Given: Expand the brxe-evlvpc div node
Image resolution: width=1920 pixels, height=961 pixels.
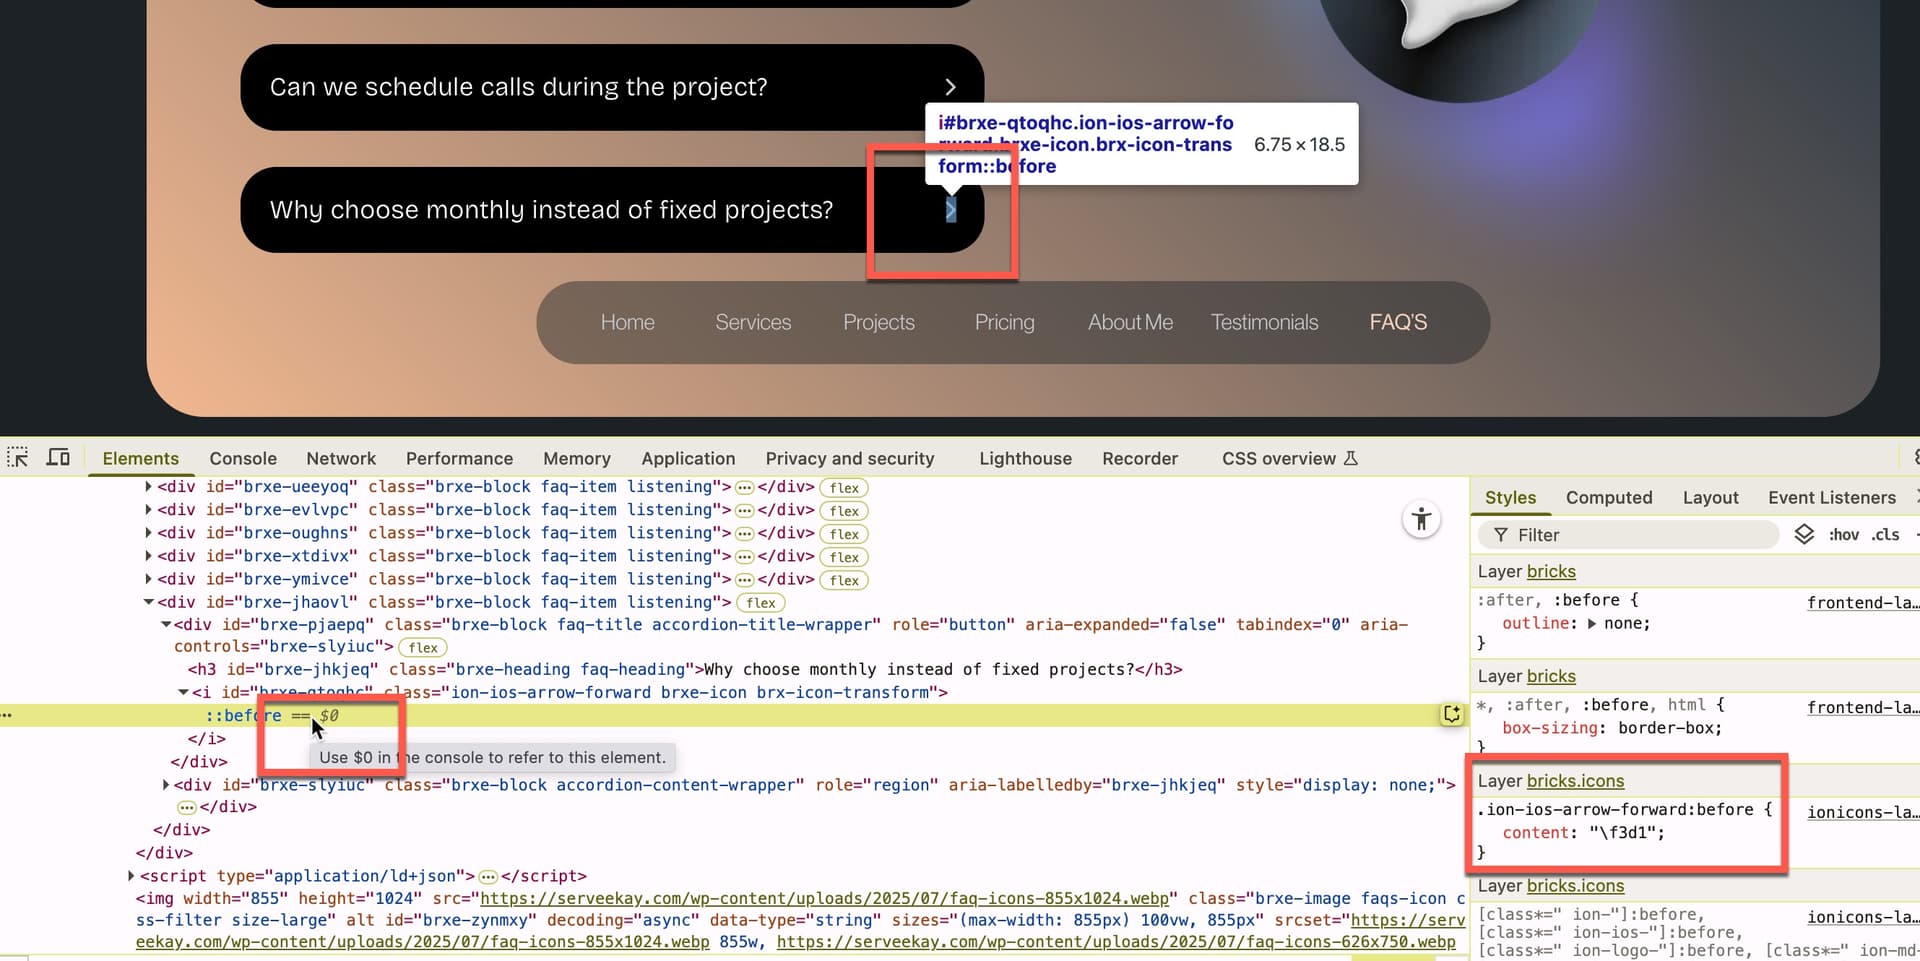Looking at the screenshot, I should 148,510.
